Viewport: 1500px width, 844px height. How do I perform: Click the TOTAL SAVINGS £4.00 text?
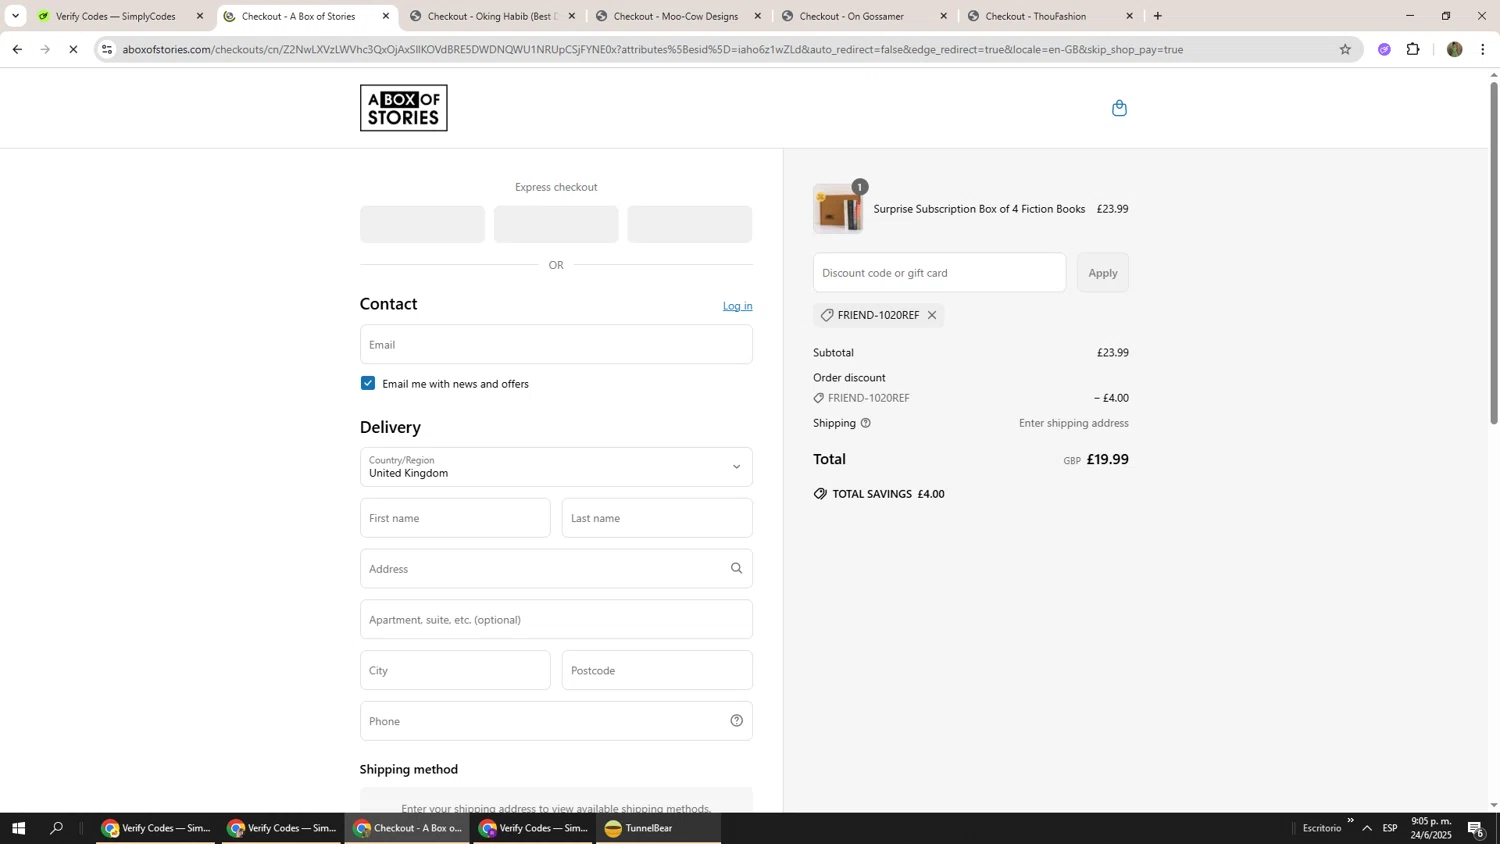[888, 494]
